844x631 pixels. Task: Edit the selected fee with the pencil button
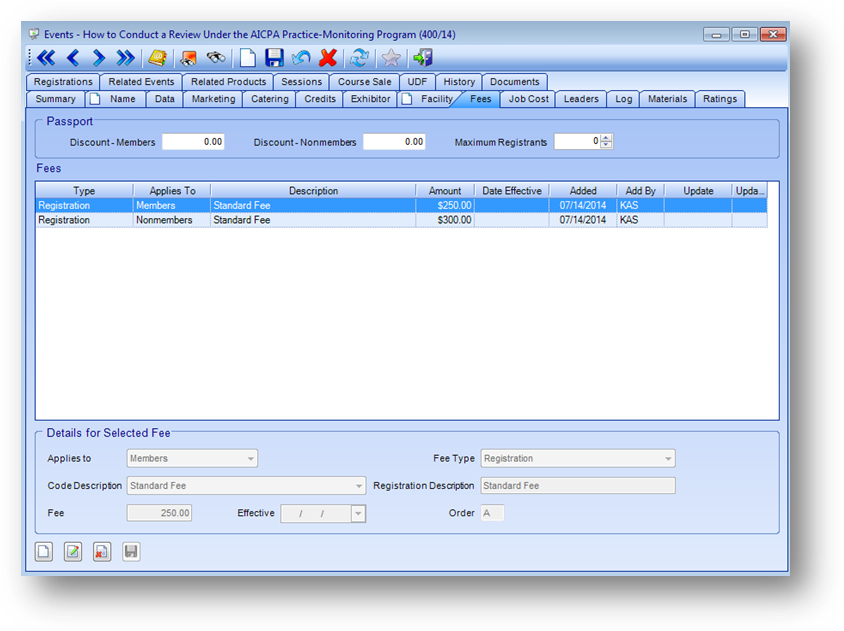(73, 551)
